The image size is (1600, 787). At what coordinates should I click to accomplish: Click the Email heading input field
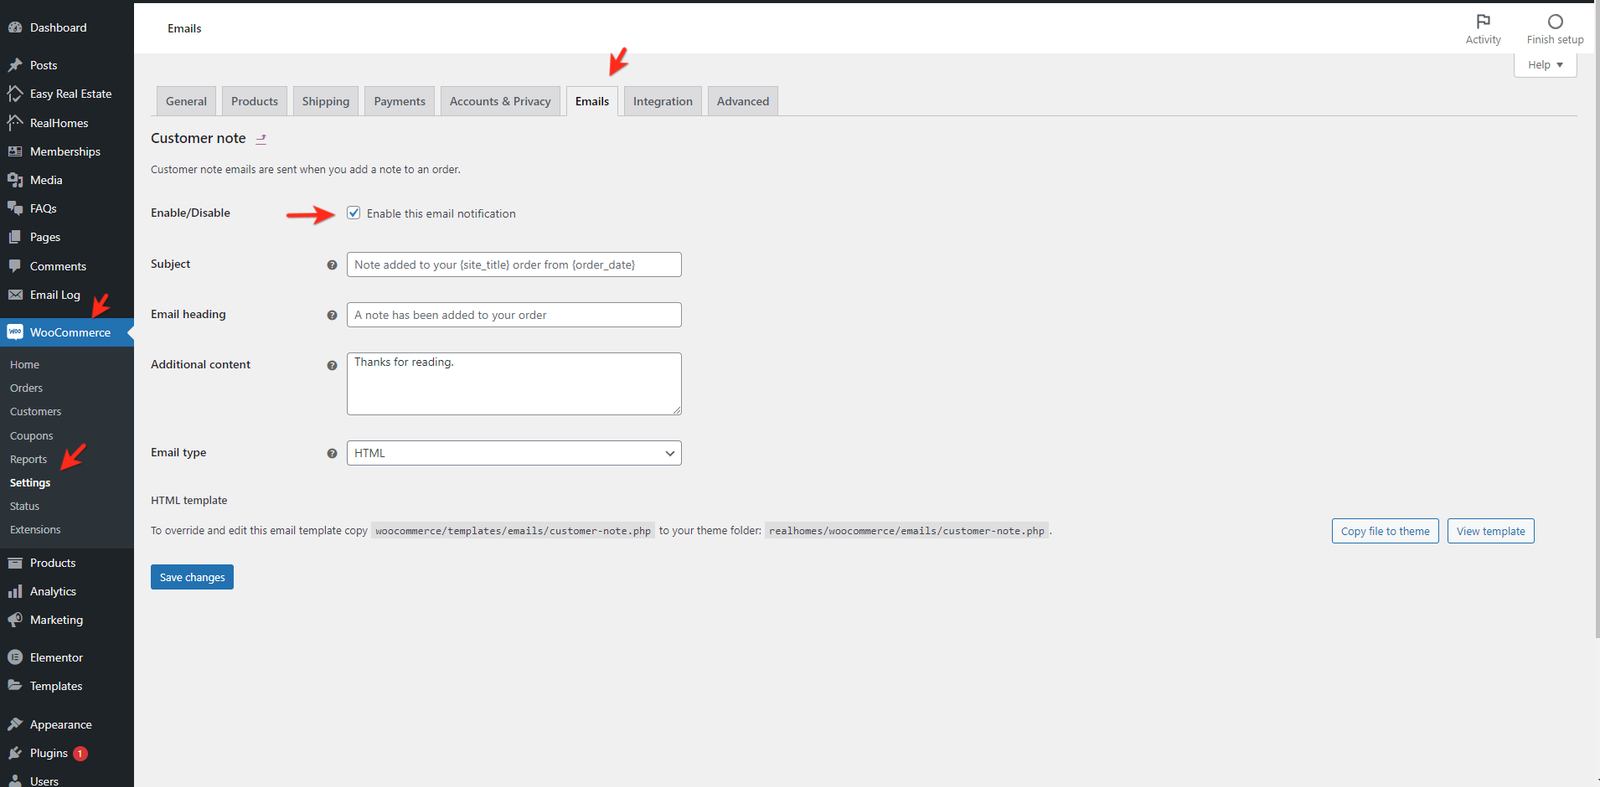pos(514,315)
